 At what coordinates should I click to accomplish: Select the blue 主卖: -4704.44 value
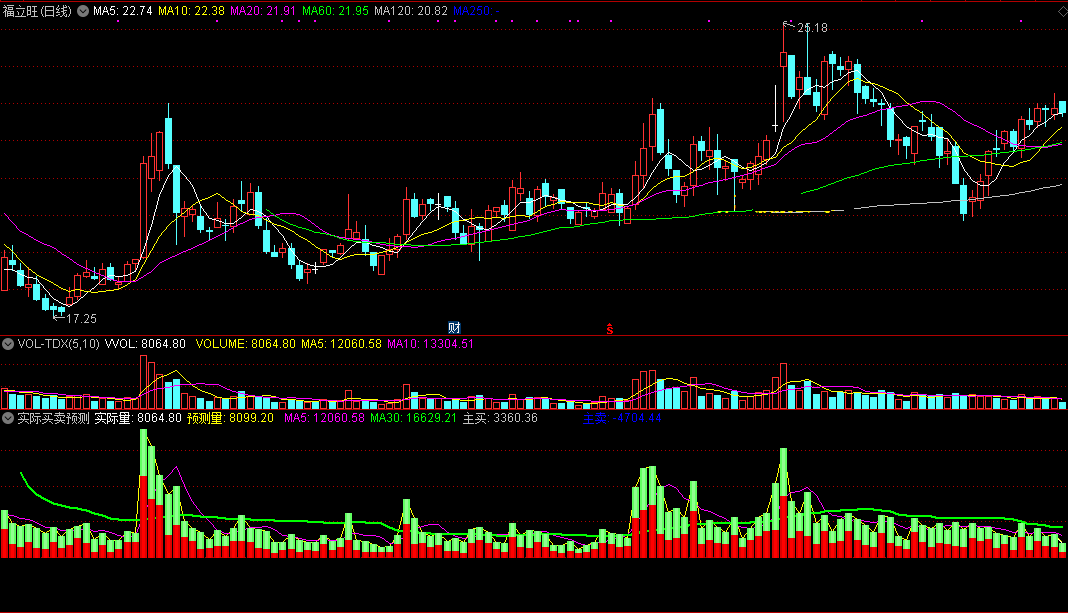coord(622,418)
